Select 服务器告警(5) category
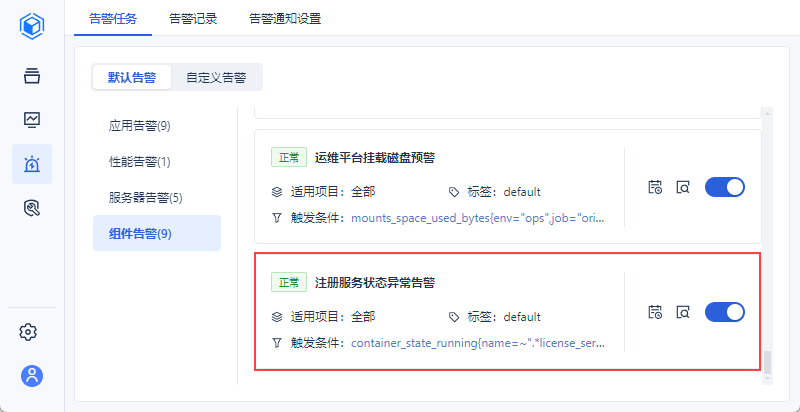800x412 pixels. click(x=145, y=198)
